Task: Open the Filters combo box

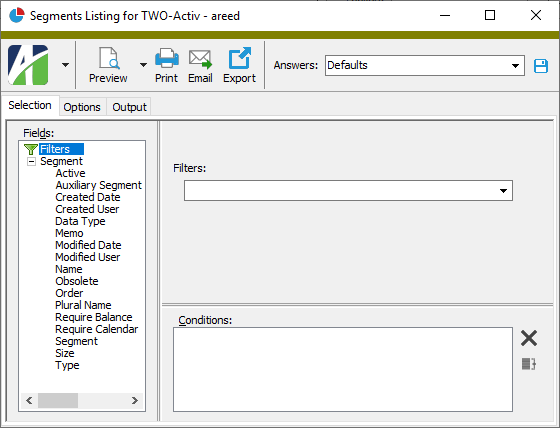Action: [x=348, y=190]
